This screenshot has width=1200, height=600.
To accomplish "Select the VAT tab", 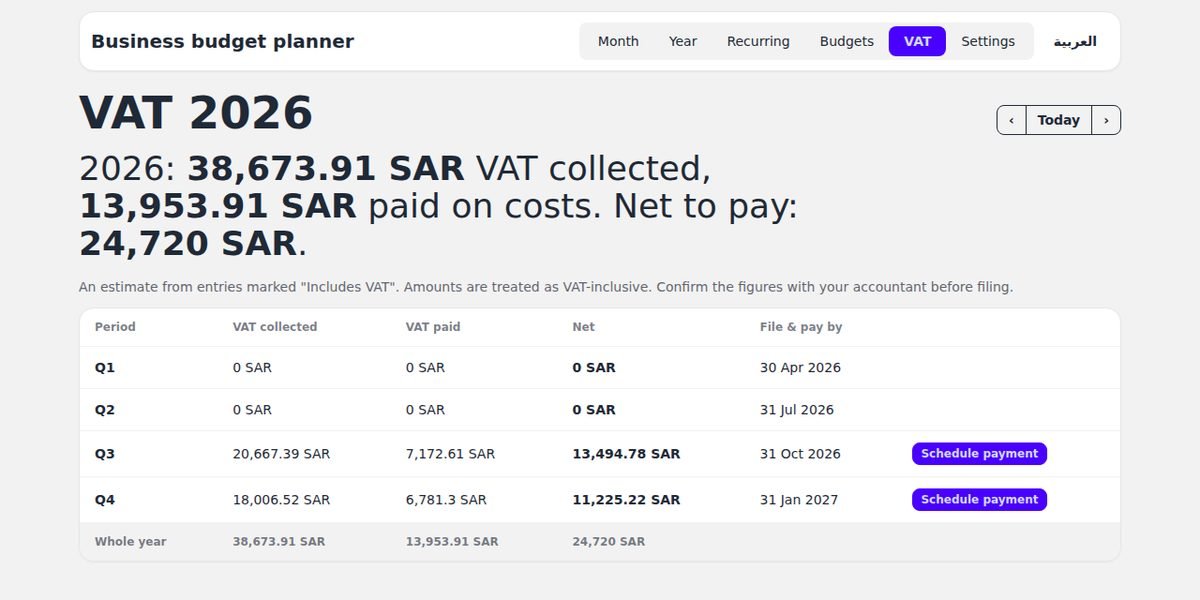I will (x=917, y=41).
